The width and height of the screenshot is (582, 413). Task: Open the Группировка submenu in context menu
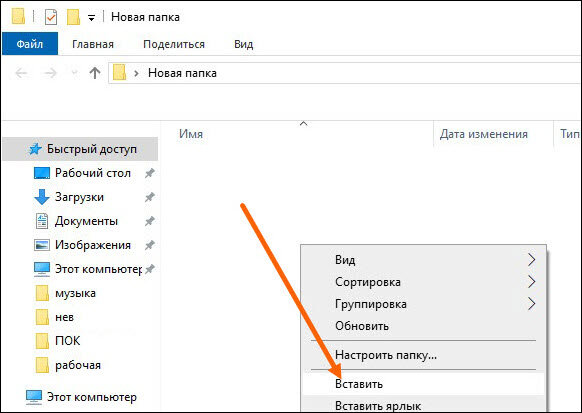tap(424, 304)
